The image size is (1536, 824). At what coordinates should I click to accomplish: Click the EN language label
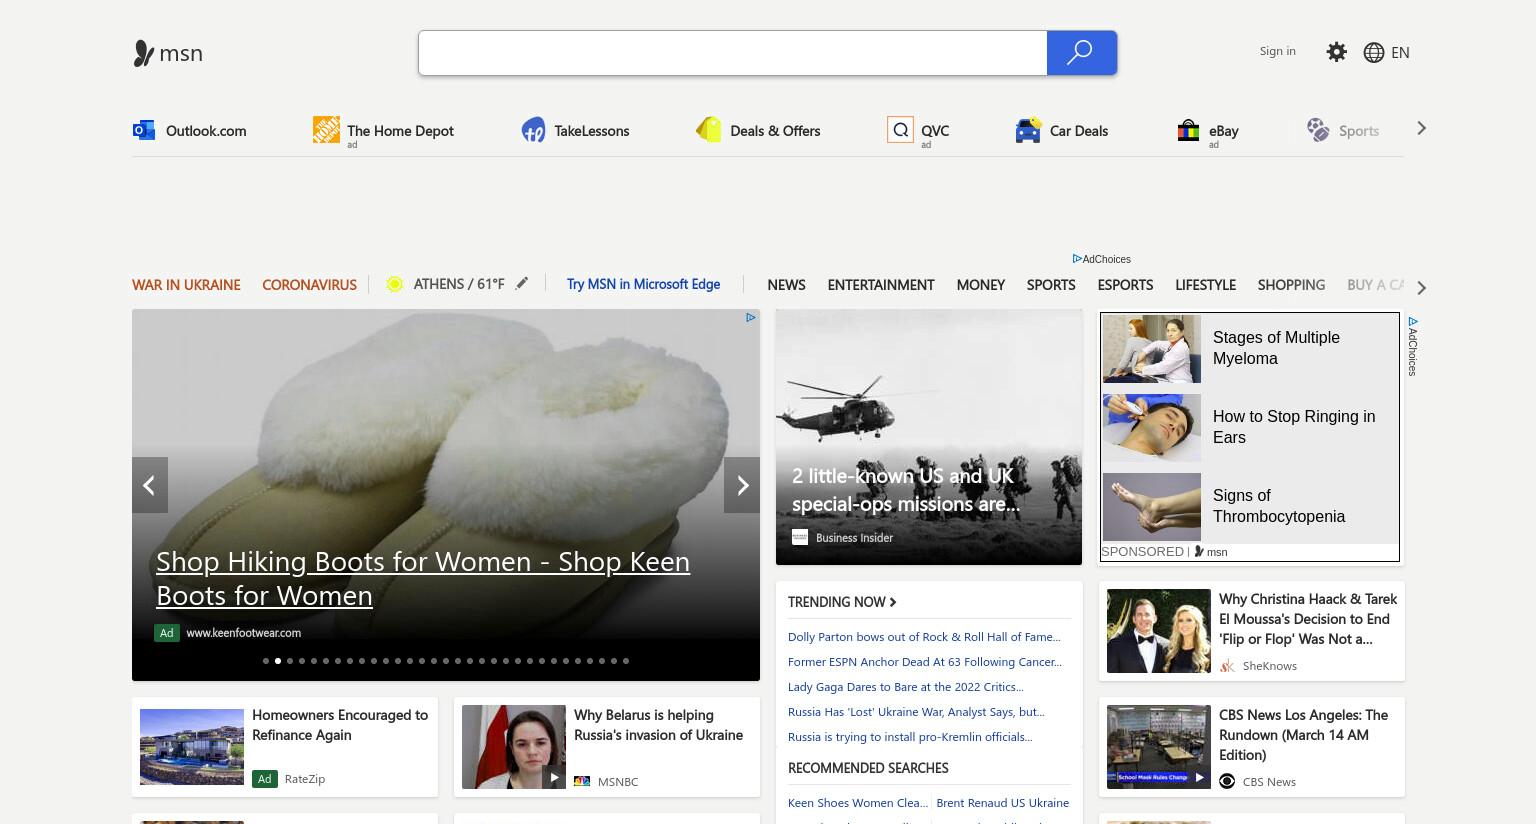[1400, 53]
